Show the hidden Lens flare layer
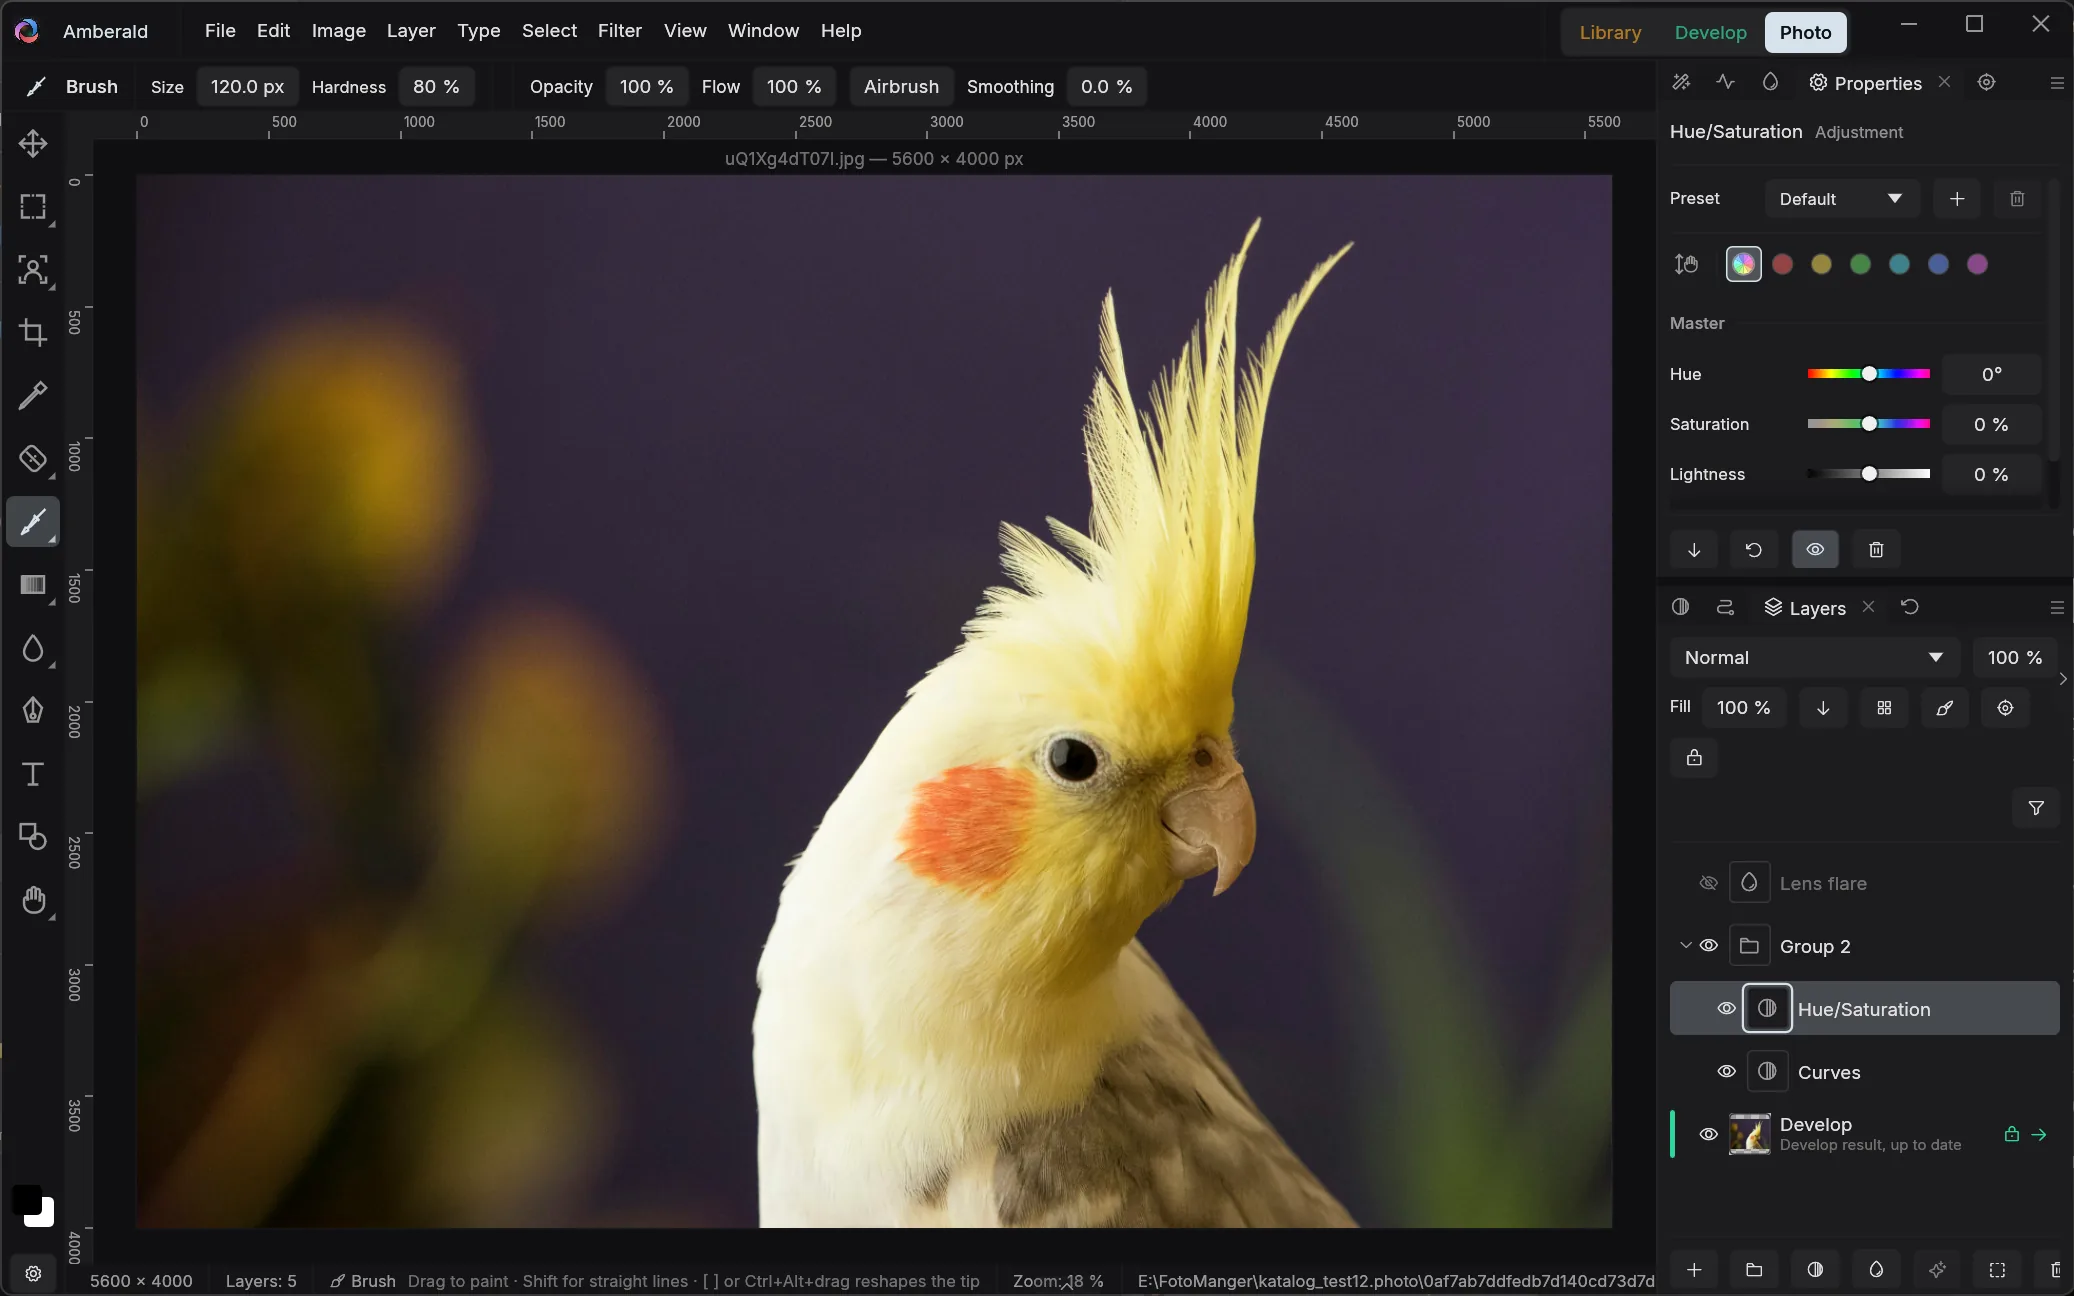 point(1709,883)
